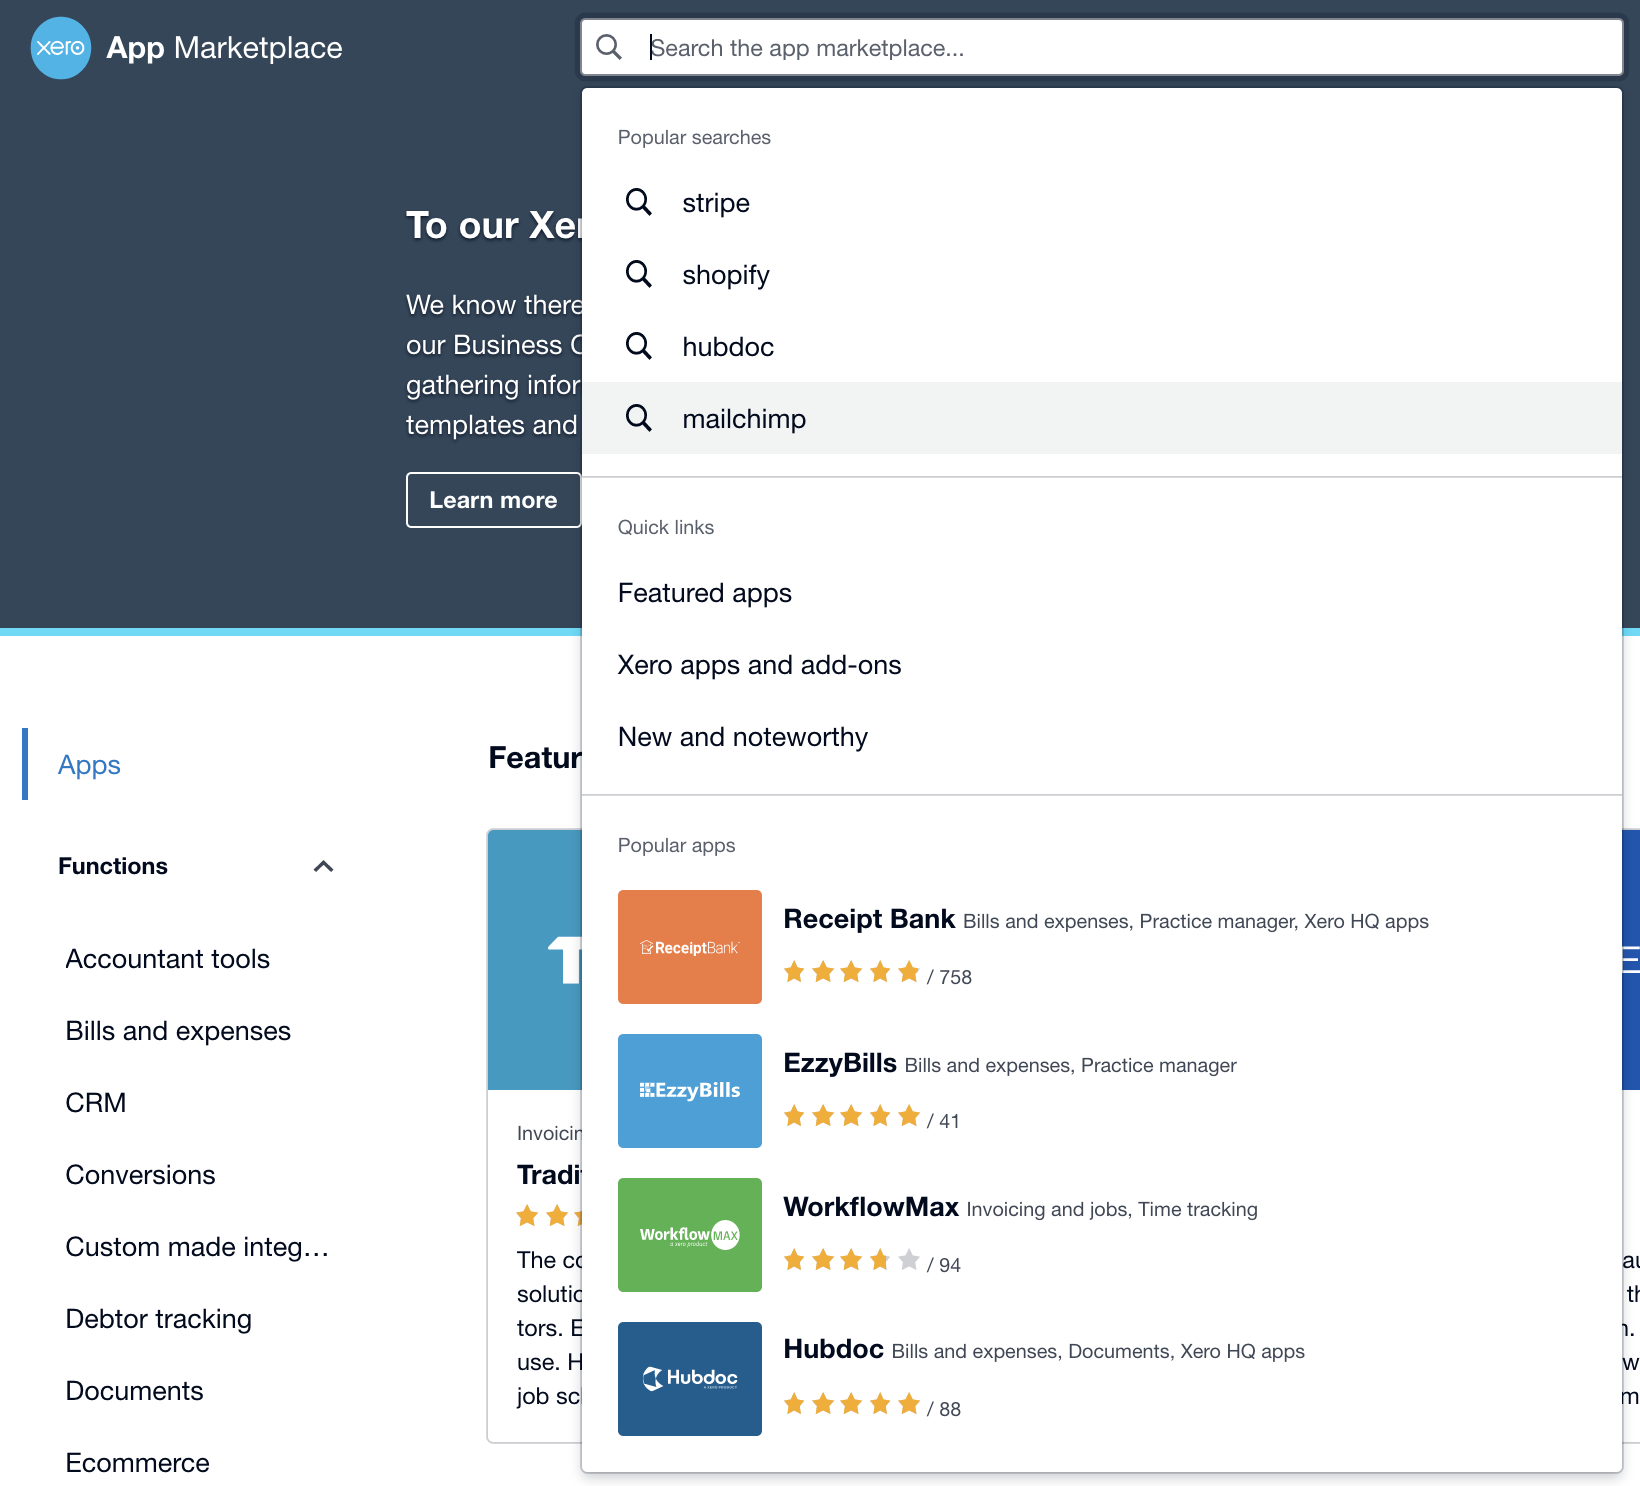Click the magnifier icon beside stripe
1640x1486 pixels.
(x=639, y=202)
